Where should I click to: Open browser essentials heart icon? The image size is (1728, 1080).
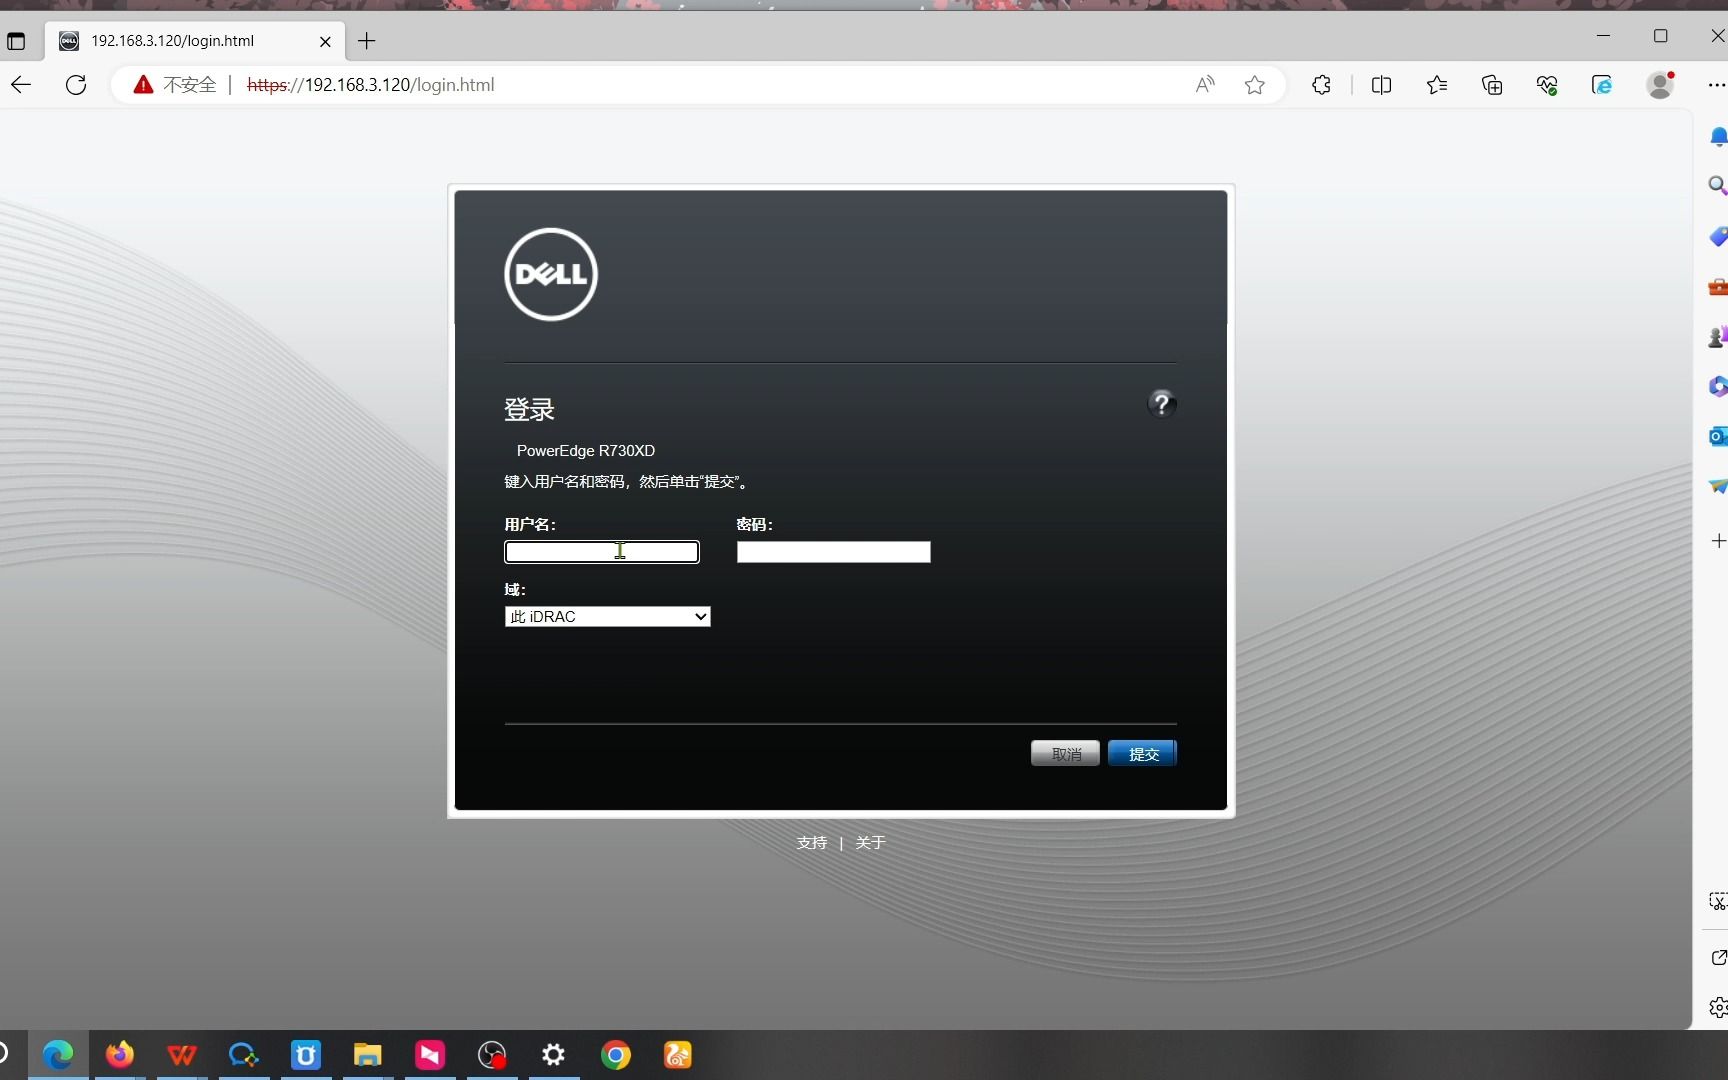pyautogui.click(x=1547, y=85)
